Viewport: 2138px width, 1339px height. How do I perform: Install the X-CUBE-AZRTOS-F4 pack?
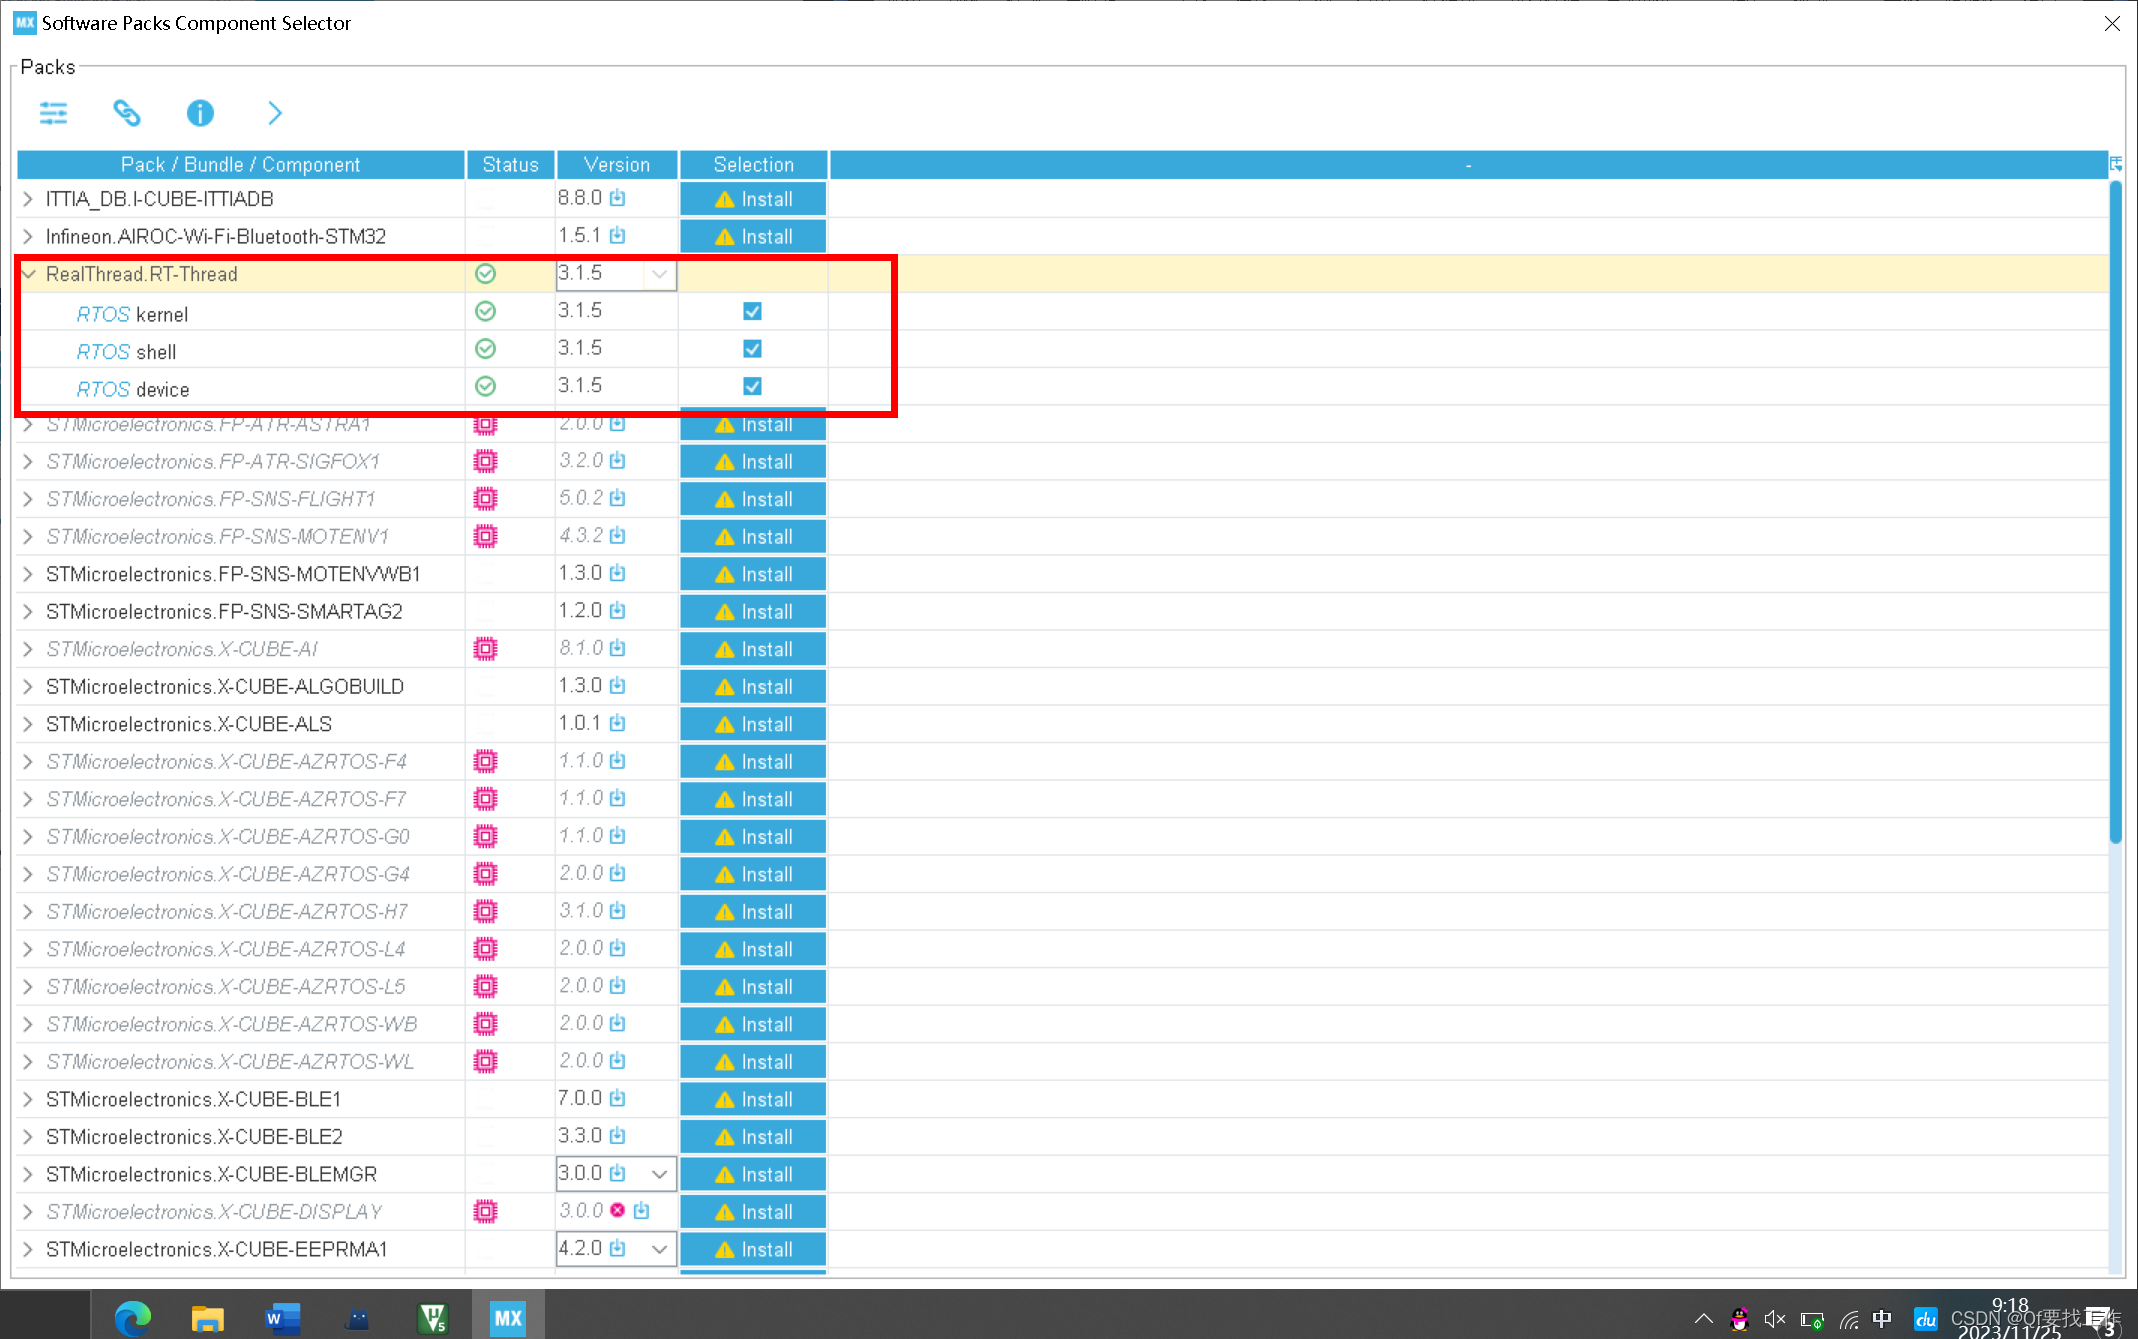pos(753,761)
